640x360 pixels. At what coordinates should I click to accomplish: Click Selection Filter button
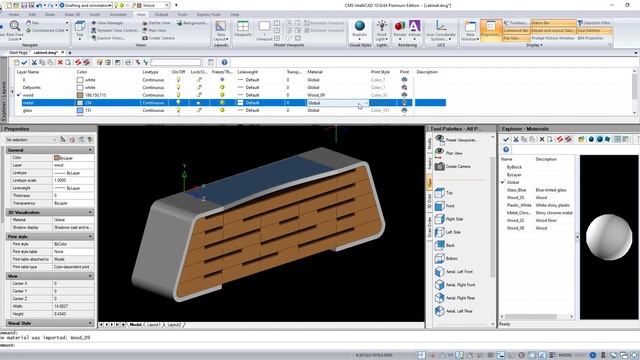click(x=594, y=23)
